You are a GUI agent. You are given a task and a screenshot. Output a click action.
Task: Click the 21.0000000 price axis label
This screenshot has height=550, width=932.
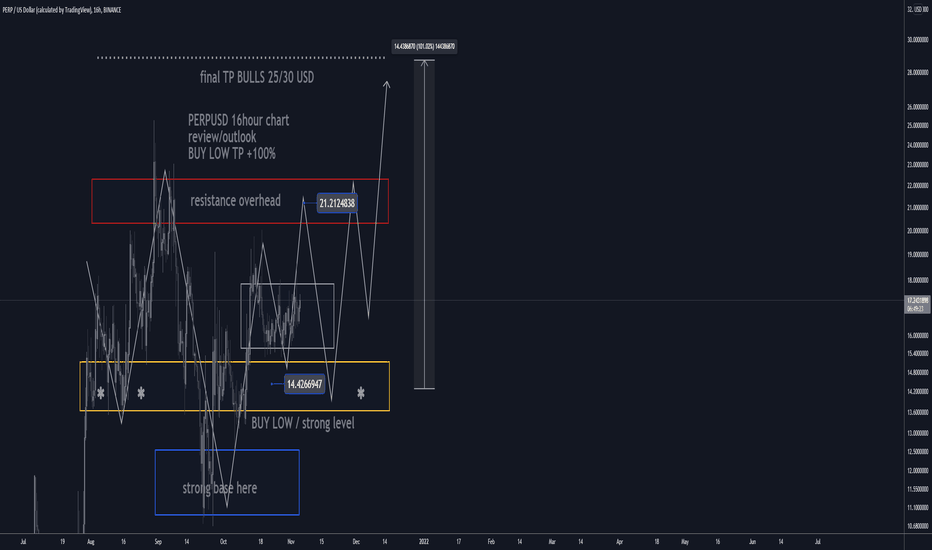pos(918,208)
